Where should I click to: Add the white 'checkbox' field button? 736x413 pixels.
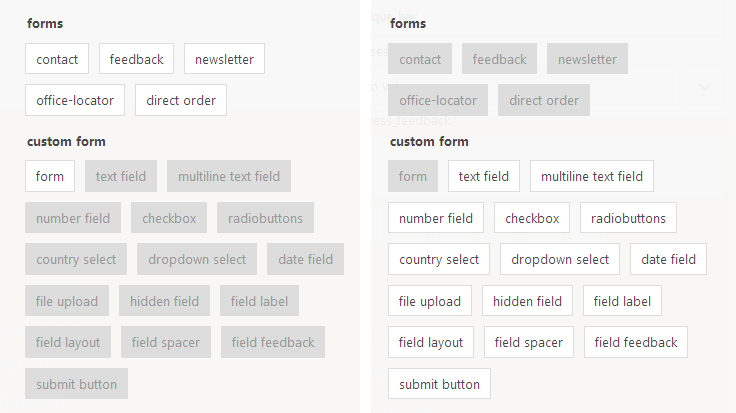pyautogui.click(x=532, y=218)
